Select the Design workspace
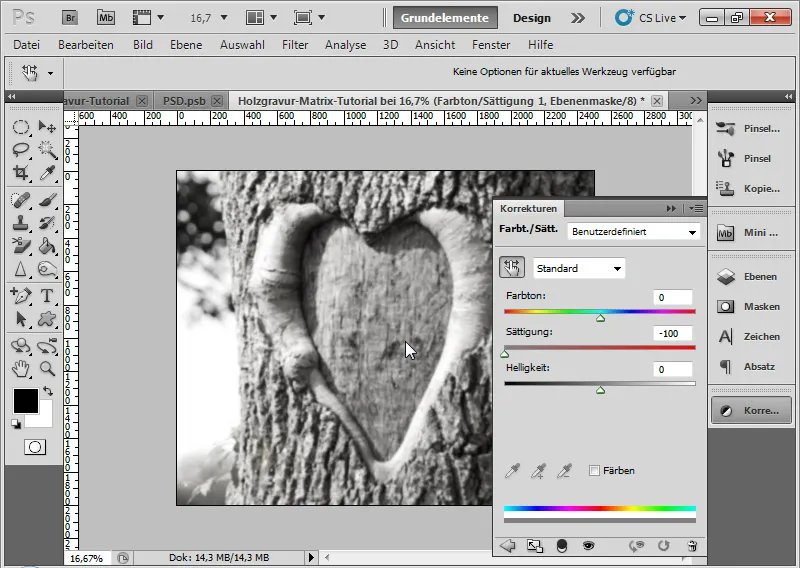Viewport: 800px width, 568px height. (532, 18)
